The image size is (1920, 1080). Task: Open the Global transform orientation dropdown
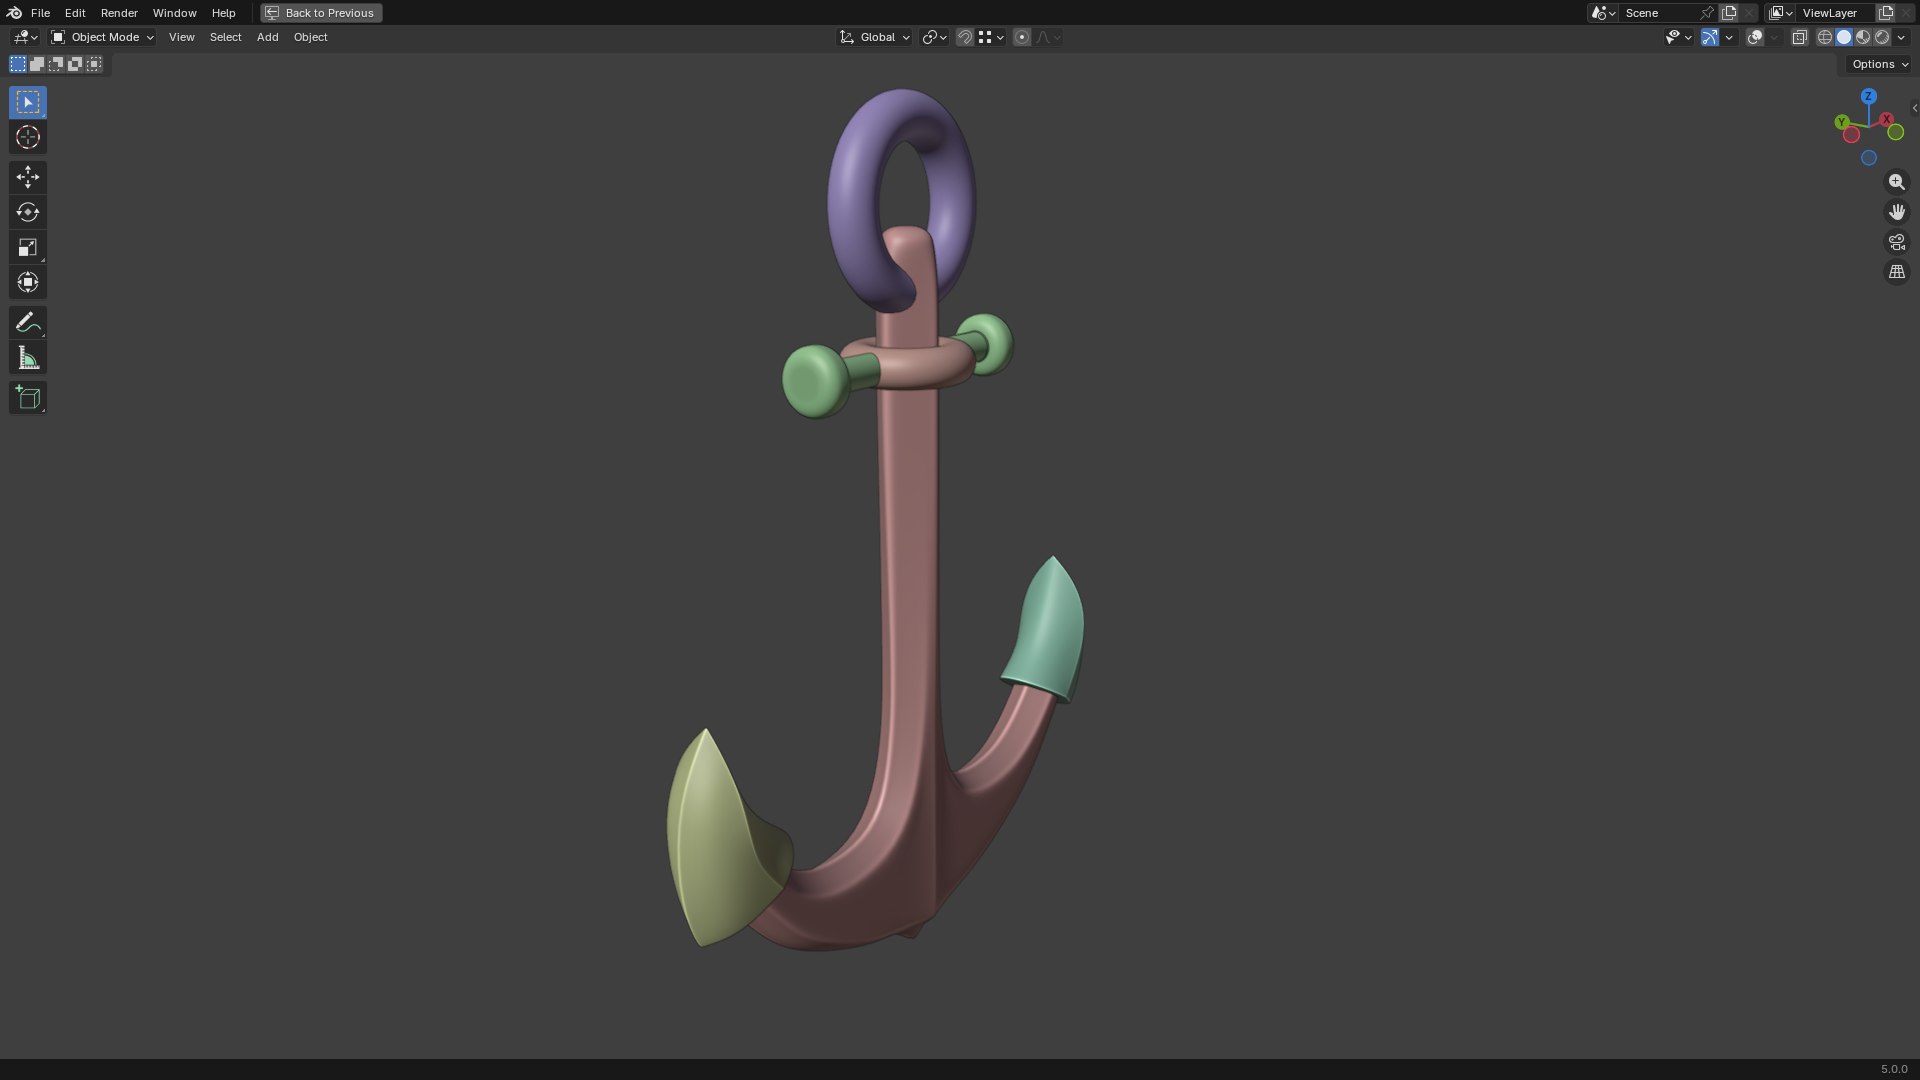[x=875, y=37]
